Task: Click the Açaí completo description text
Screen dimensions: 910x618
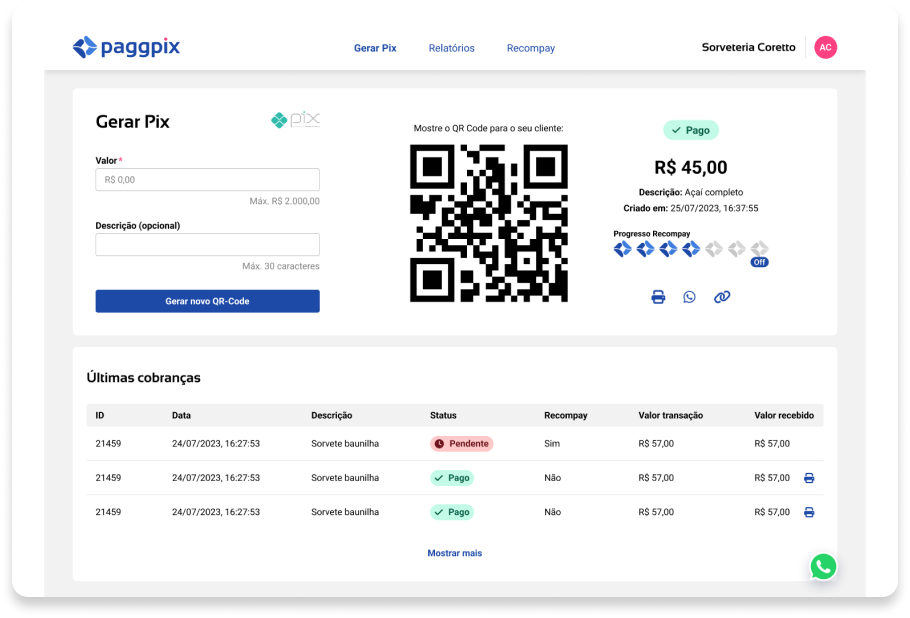Action: click(x=714, y=192)
